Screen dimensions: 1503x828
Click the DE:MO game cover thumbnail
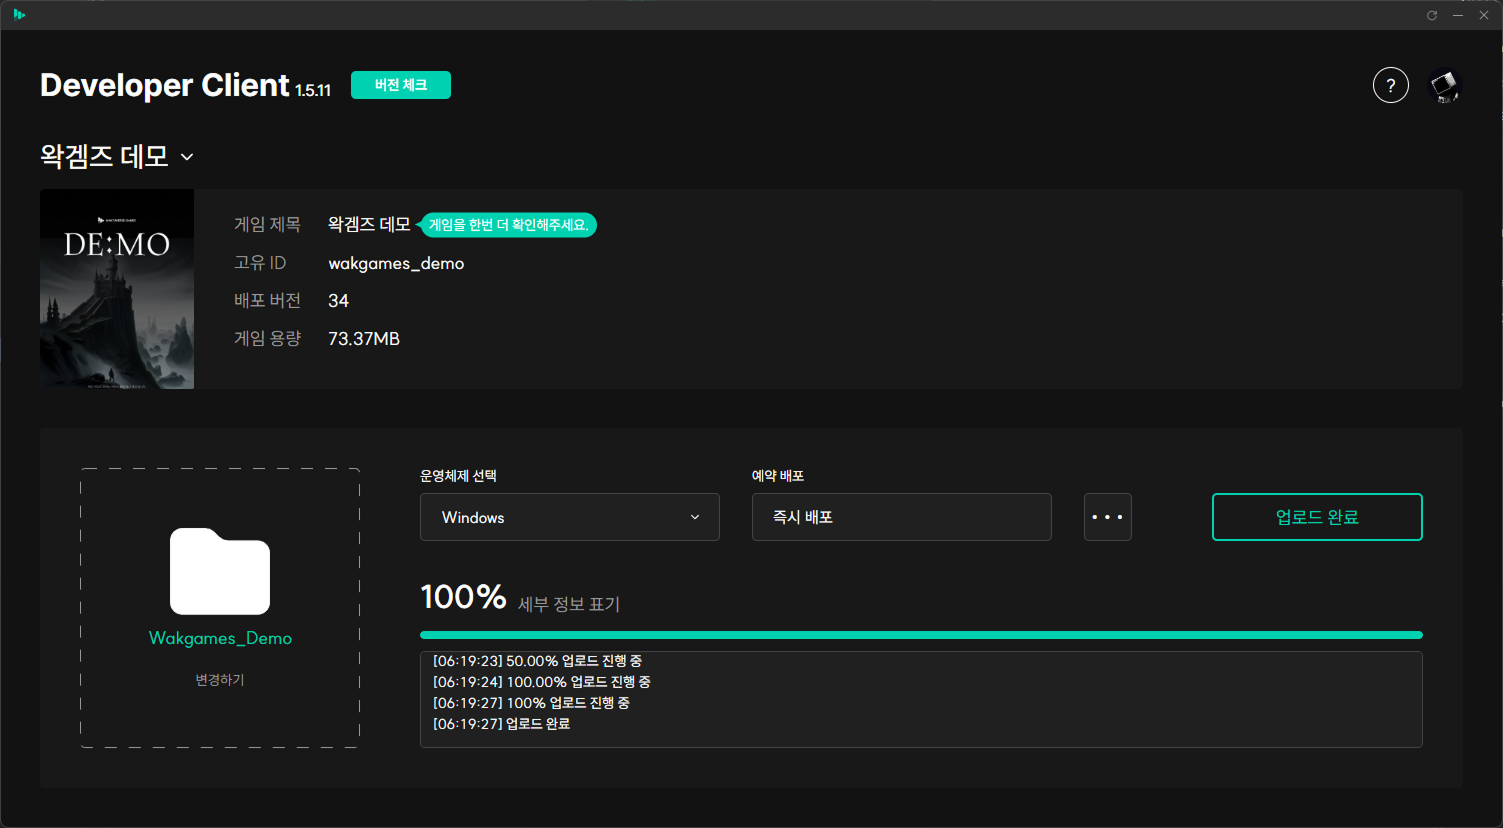click(x=117, y=289)
